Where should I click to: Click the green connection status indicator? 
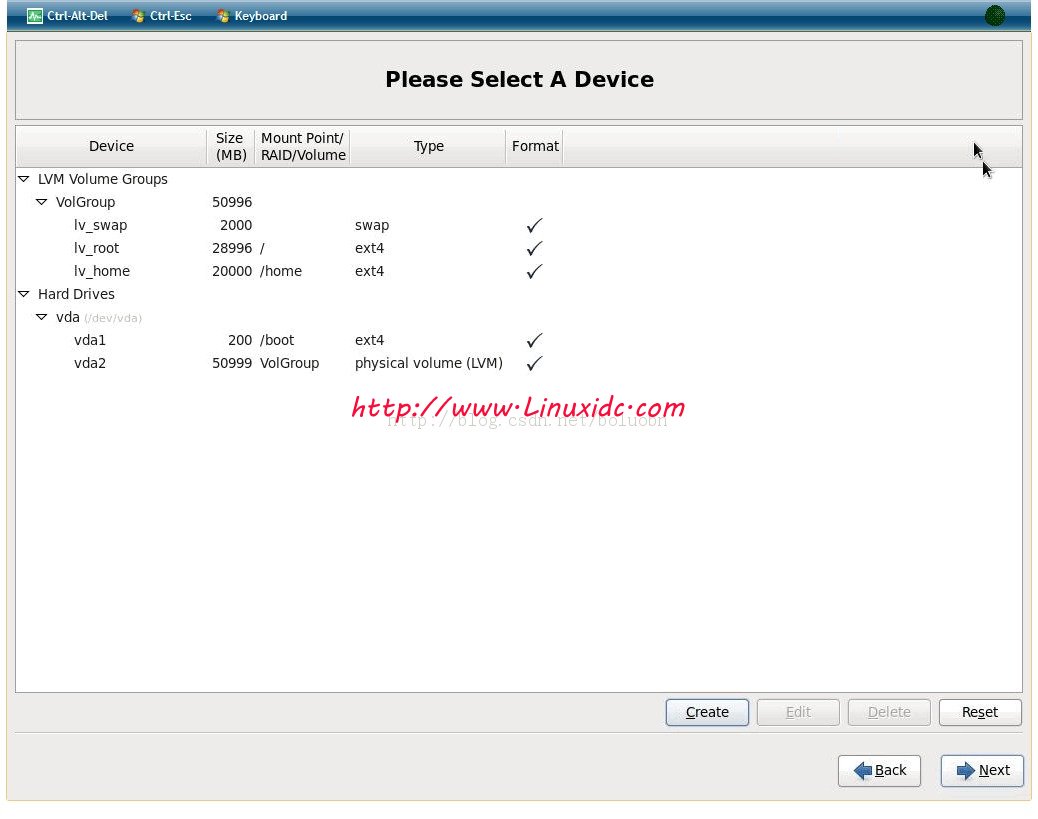click(994, 16)
